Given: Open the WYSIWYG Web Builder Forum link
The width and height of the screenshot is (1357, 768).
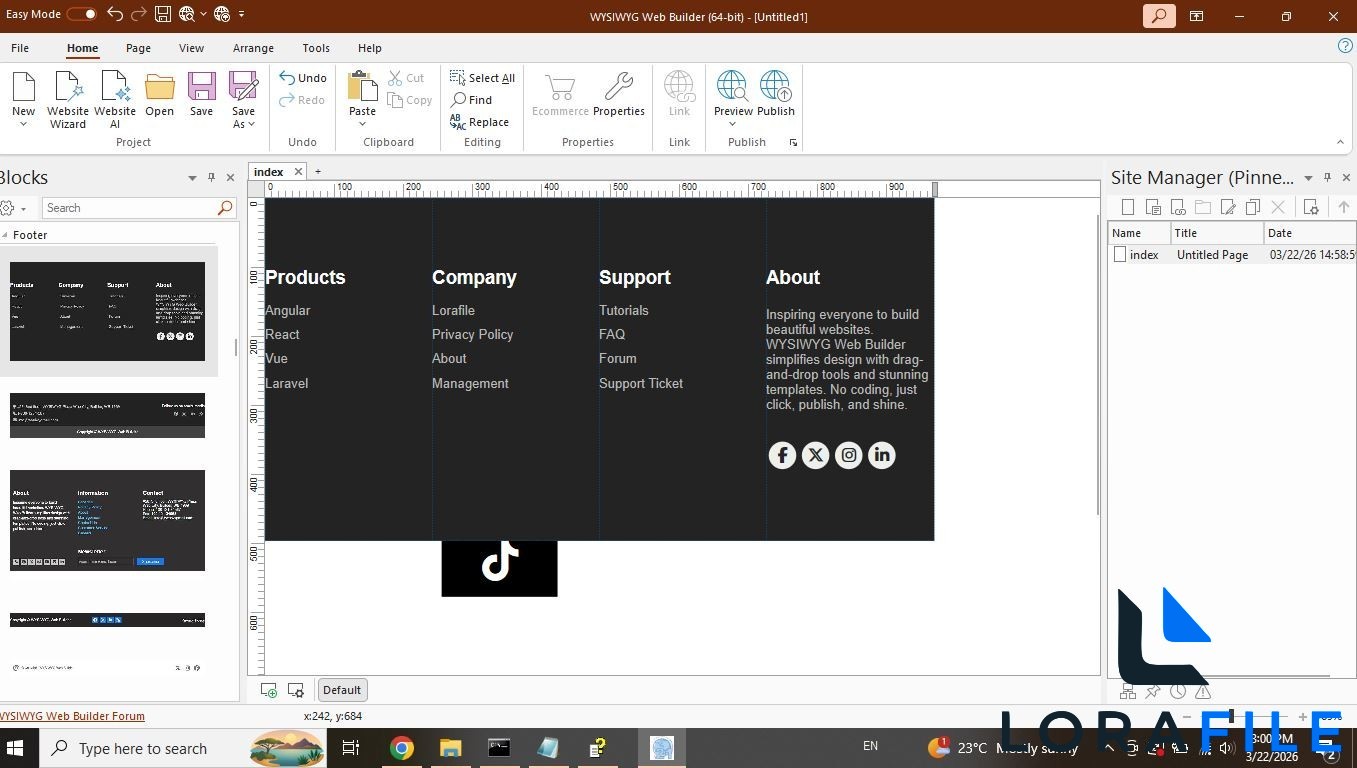Looking at the screenshot, I should (x=72, y=715).
